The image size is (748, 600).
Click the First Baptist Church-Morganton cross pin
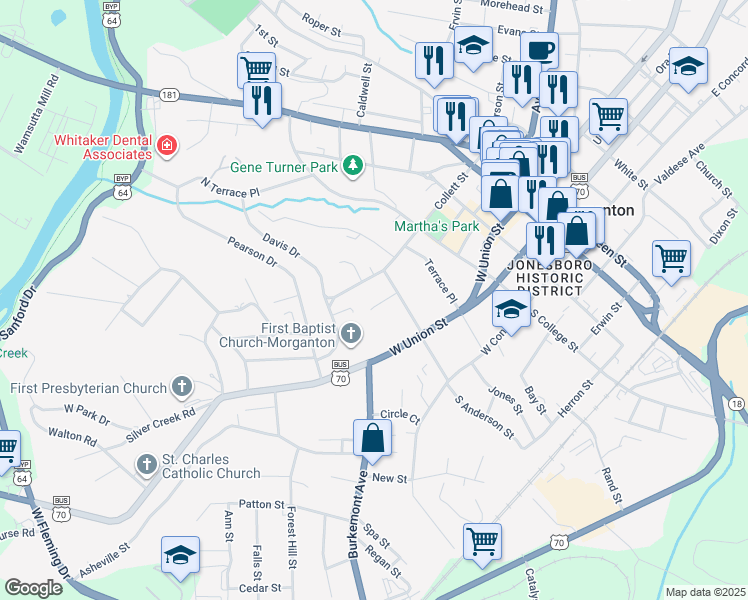pyautogui.click(x=351, y=333)
